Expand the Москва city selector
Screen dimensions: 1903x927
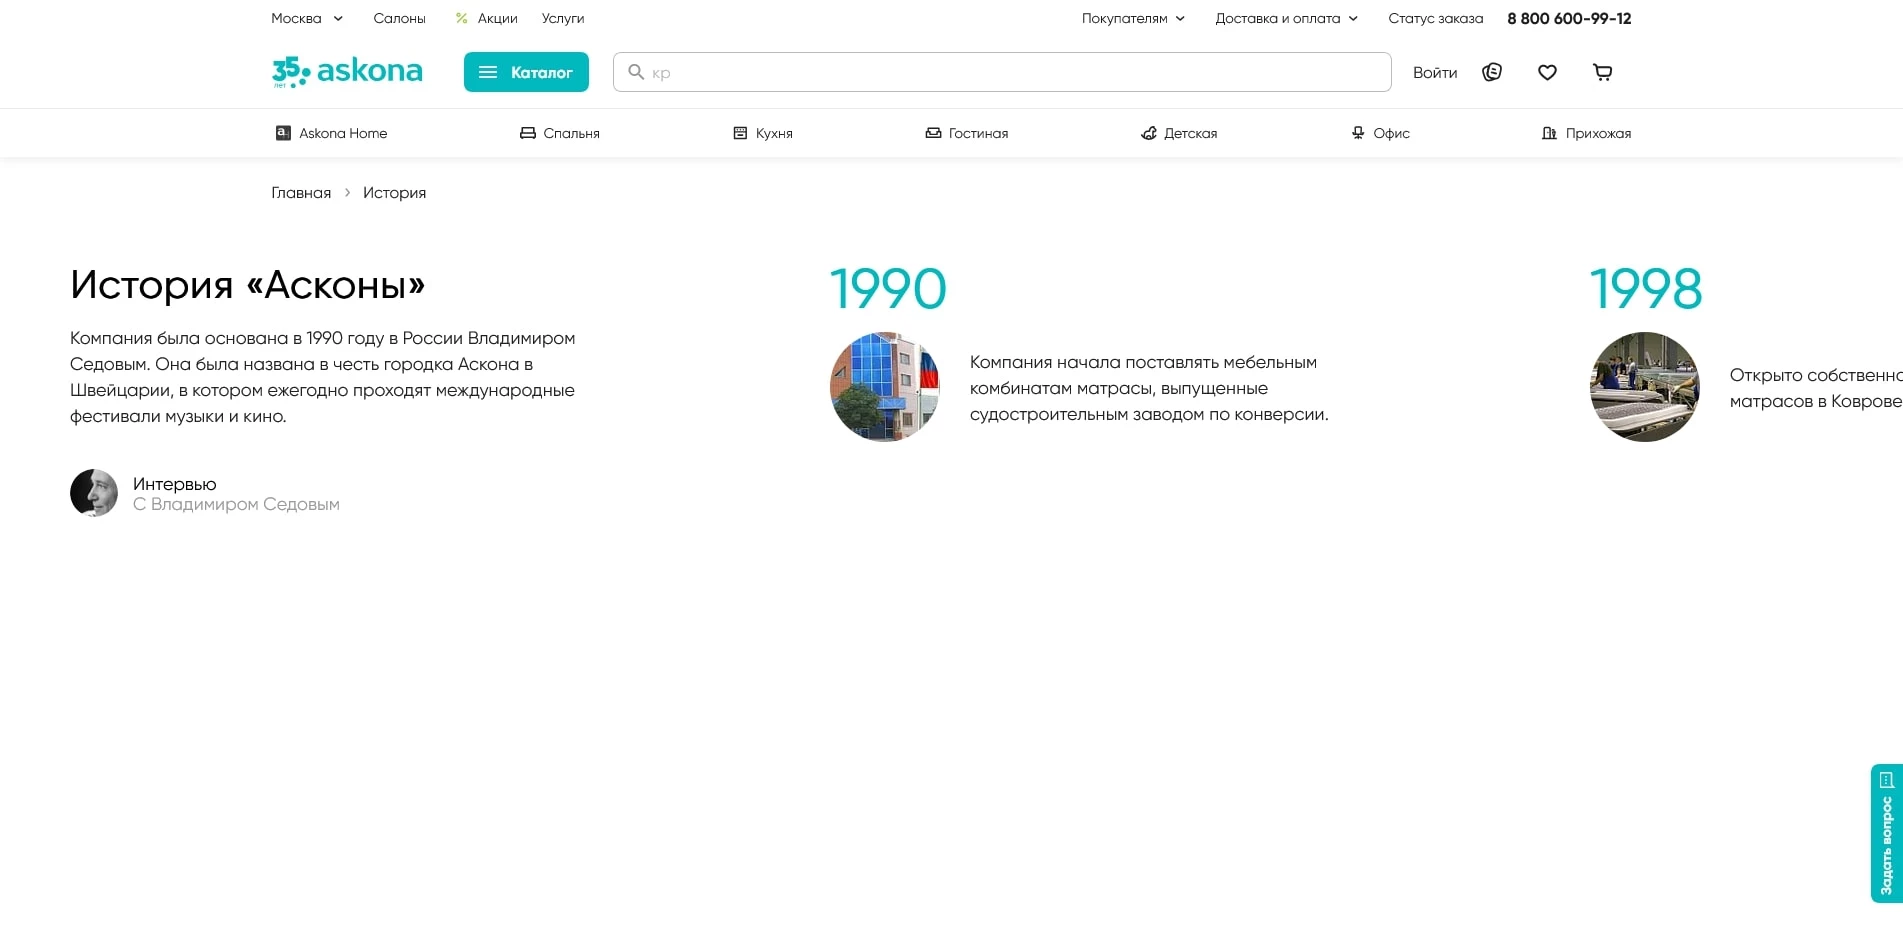point(307,18)
